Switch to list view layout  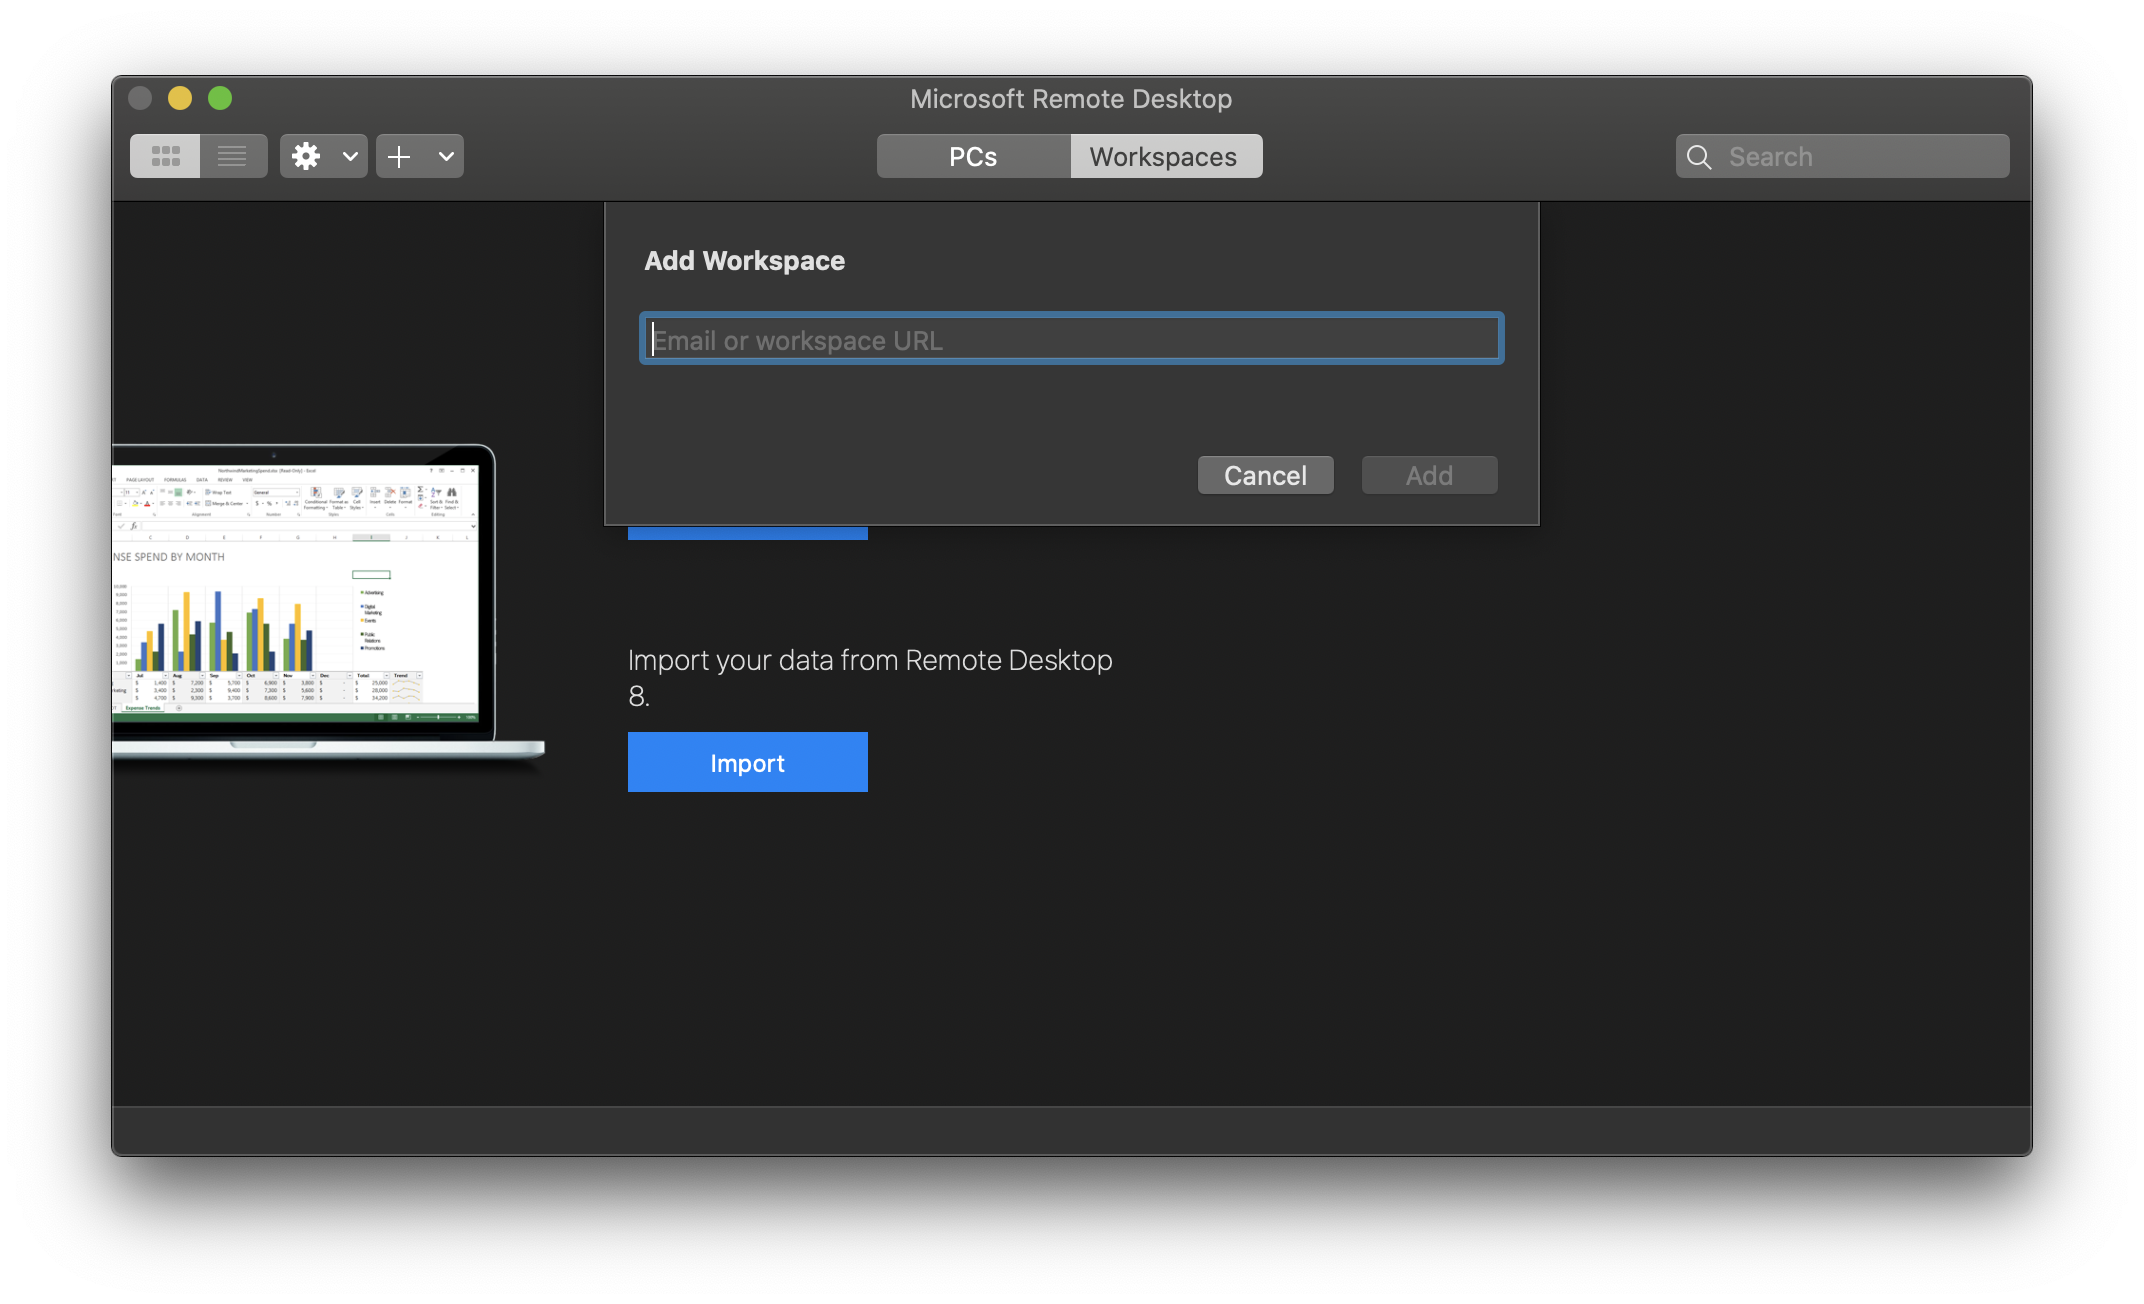tap(233, 156)
